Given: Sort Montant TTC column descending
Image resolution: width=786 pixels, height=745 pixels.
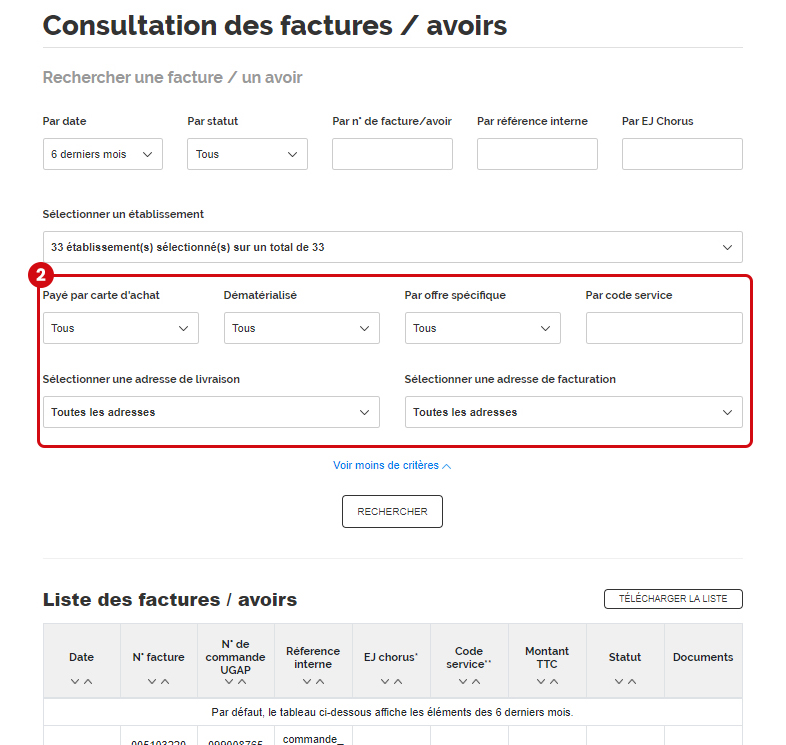Looking at the screenshot, I should [540, 682].
